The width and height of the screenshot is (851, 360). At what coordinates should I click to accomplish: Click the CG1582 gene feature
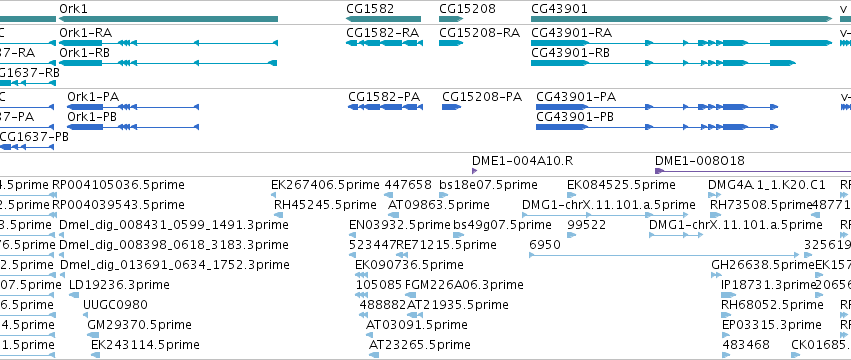click(x=383, y=19)
